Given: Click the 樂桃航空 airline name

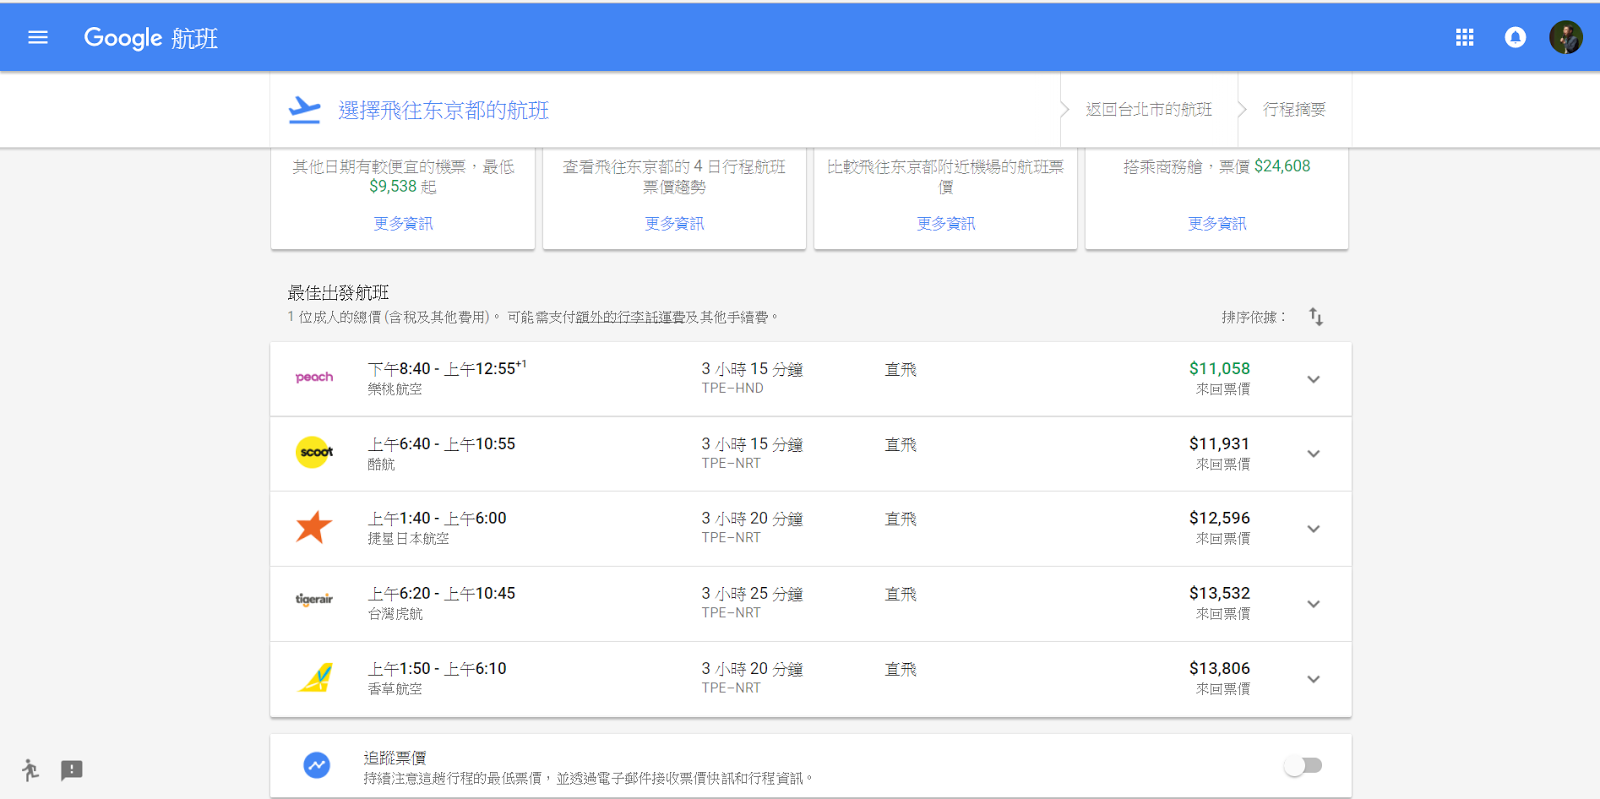Looking at the screenshot, I should pyautogui.click(x=395, y=389).
